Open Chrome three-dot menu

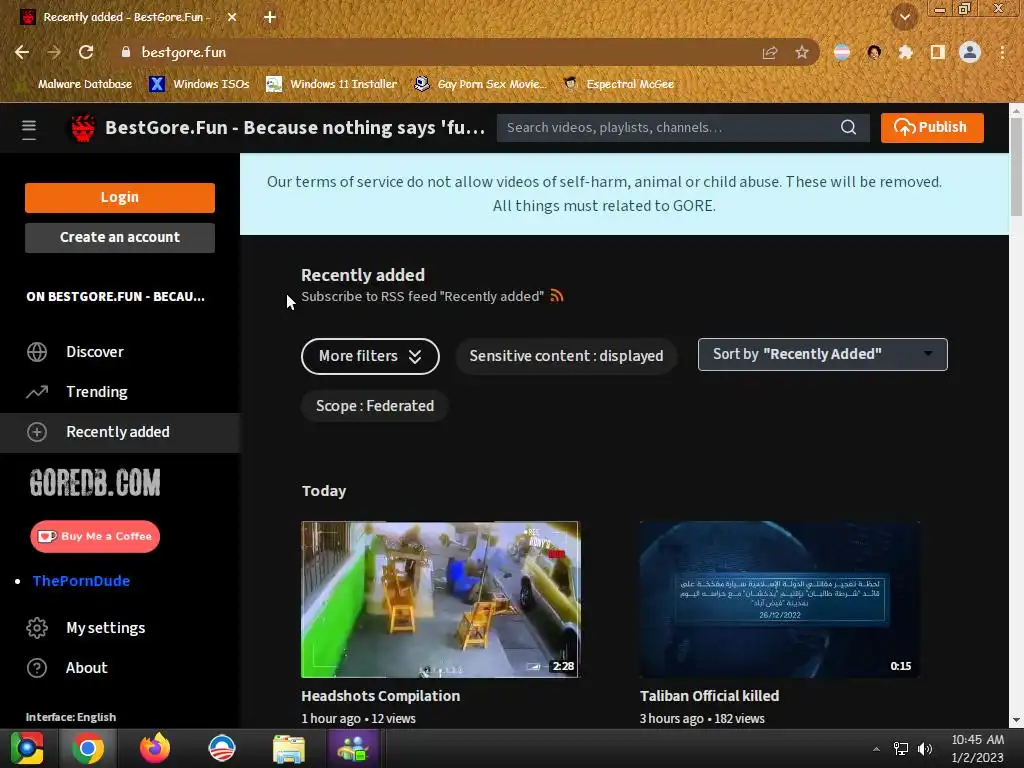1002,52
